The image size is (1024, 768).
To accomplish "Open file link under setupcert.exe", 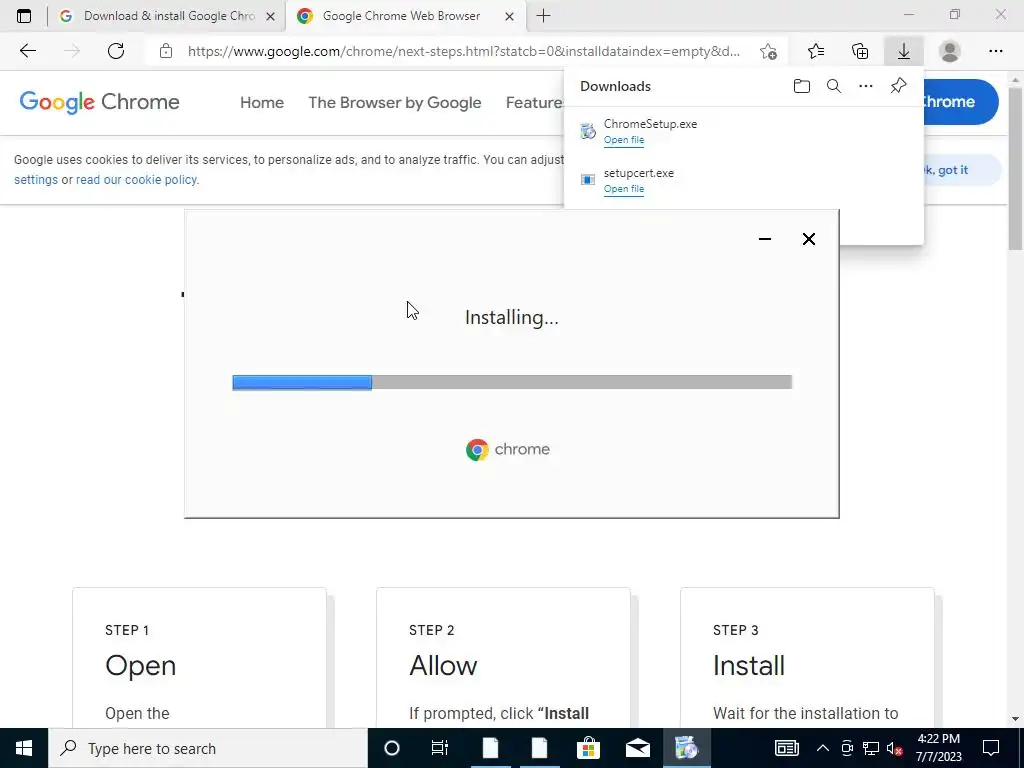I will 624,189.
